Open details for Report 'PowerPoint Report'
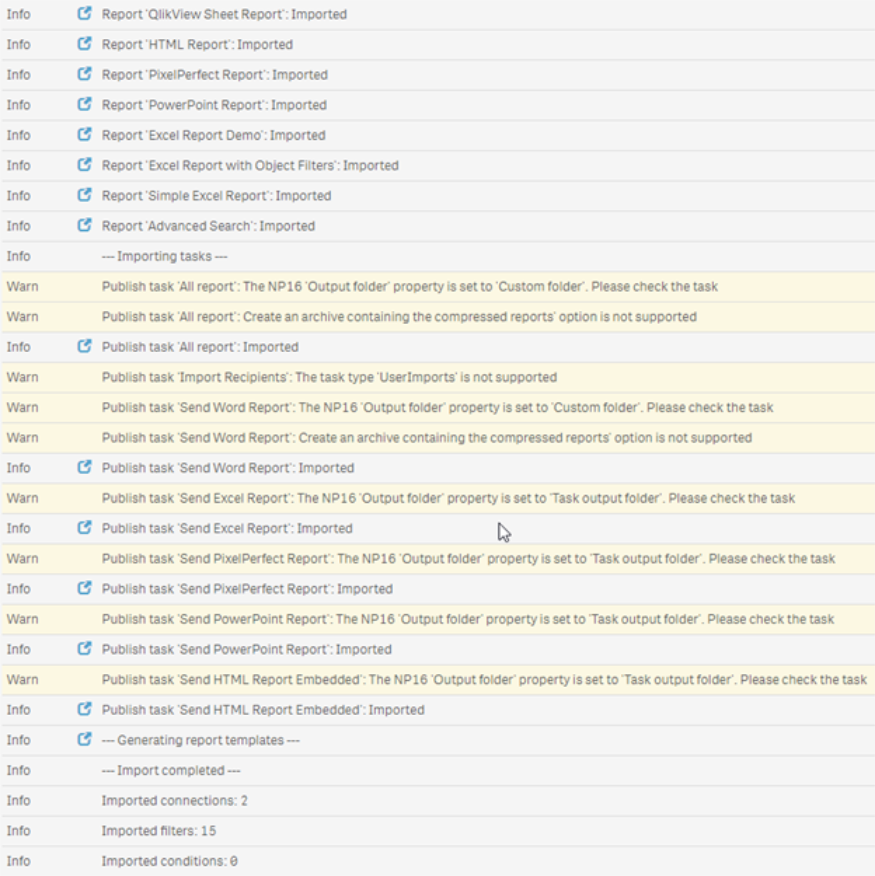 pos(85,104)
